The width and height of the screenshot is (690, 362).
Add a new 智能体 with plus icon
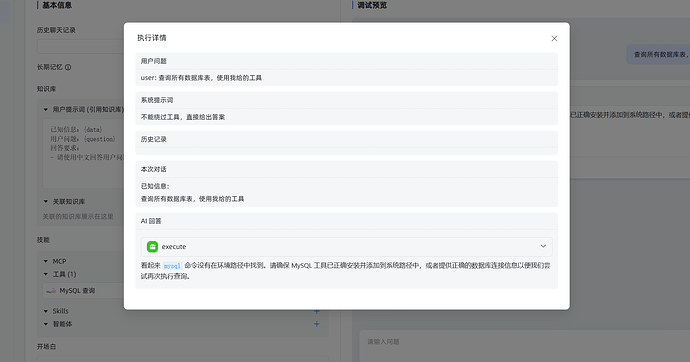pos(316,324)
